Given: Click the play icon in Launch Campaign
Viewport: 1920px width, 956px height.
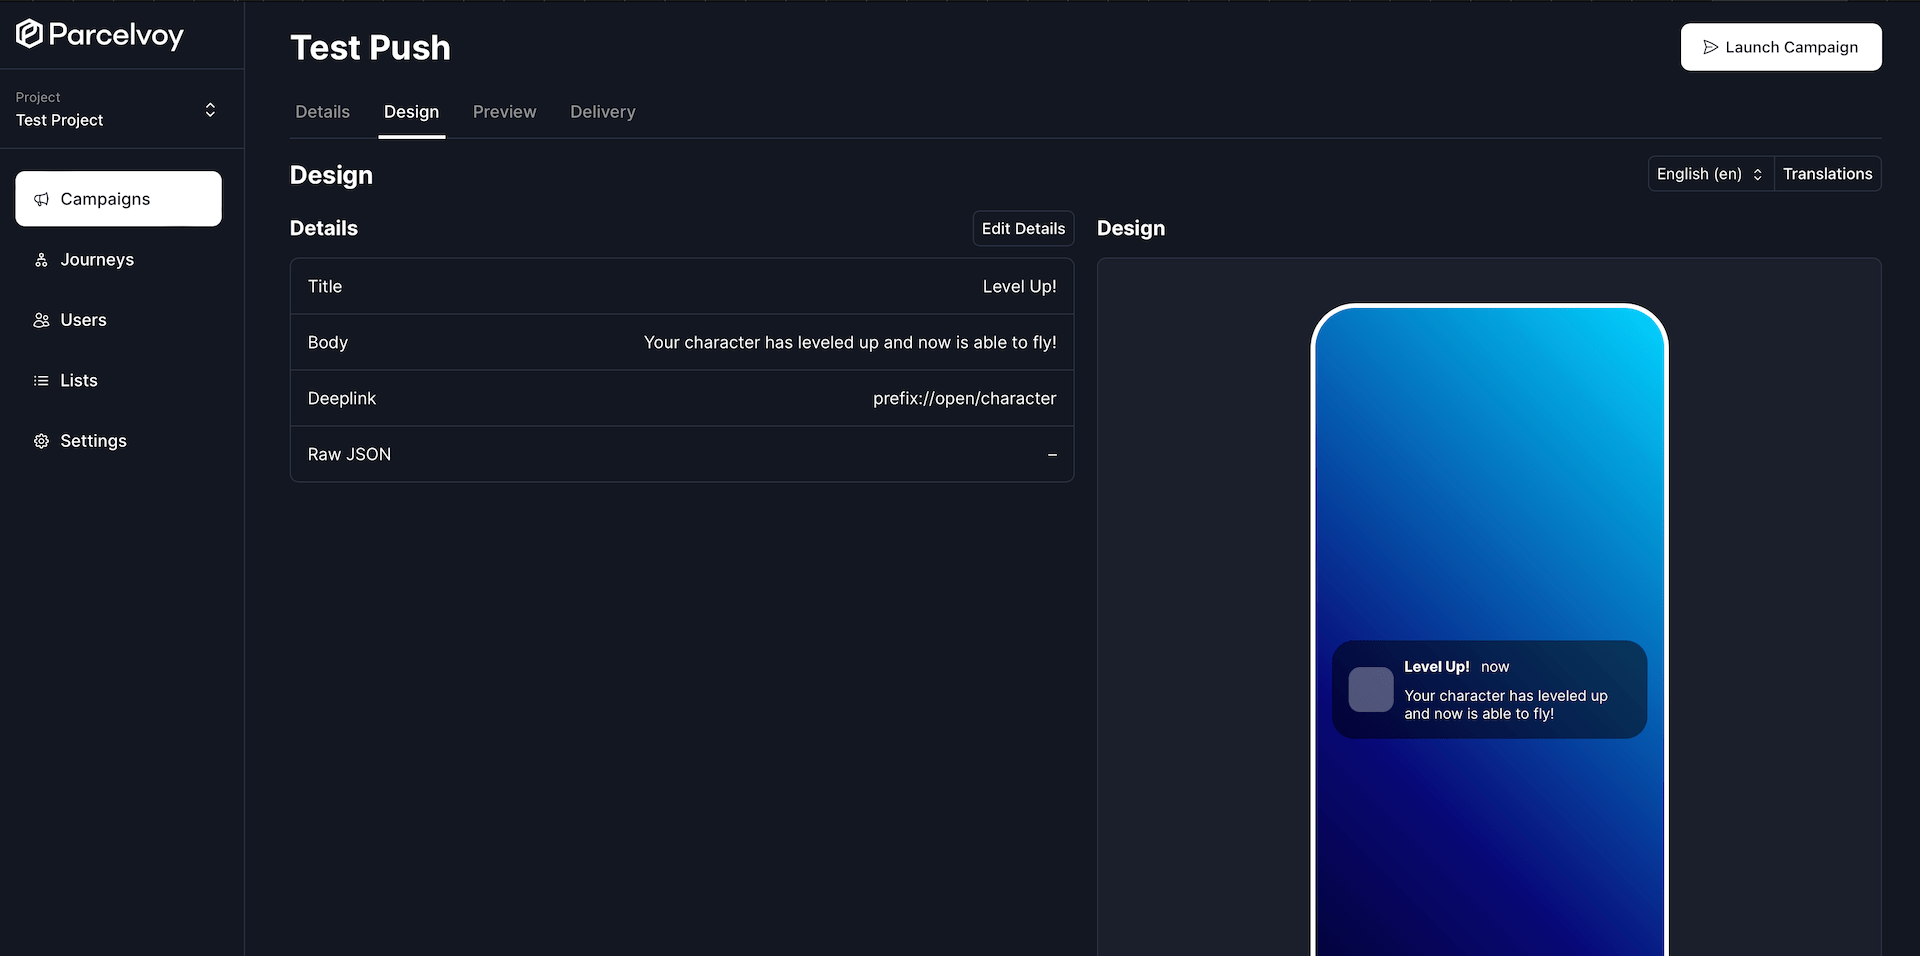Looking at the screenshot, I should point(1710,47).
